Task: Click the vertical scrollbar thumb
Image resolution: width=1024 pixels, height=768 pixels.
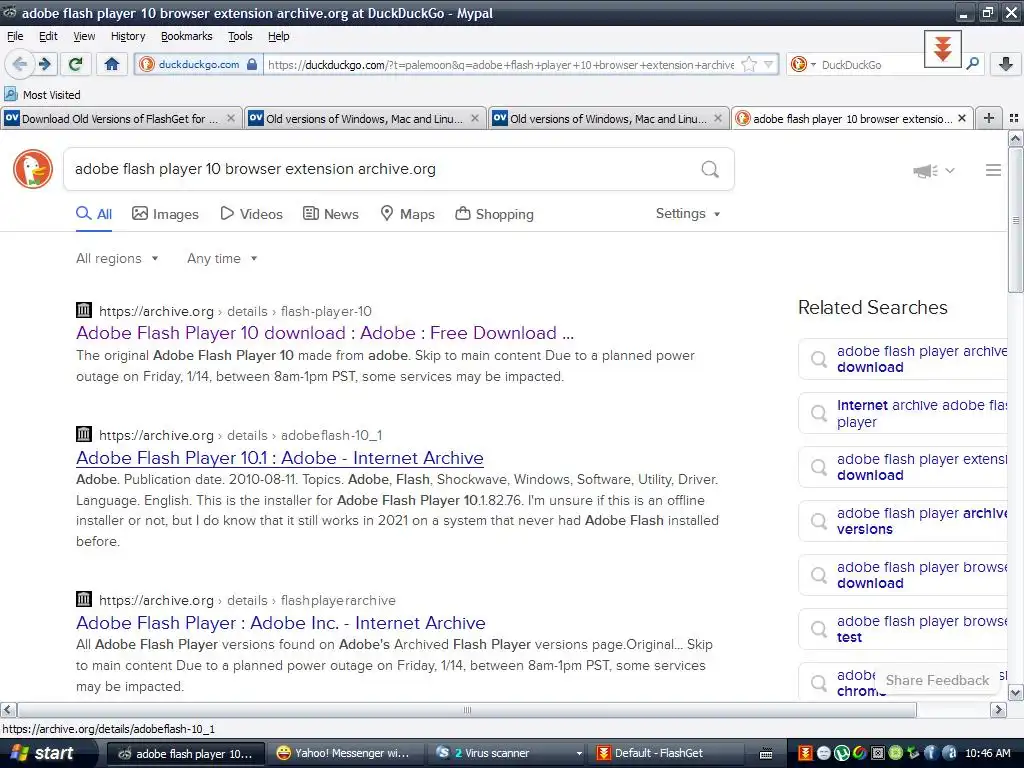Action: coord(1016,220)
